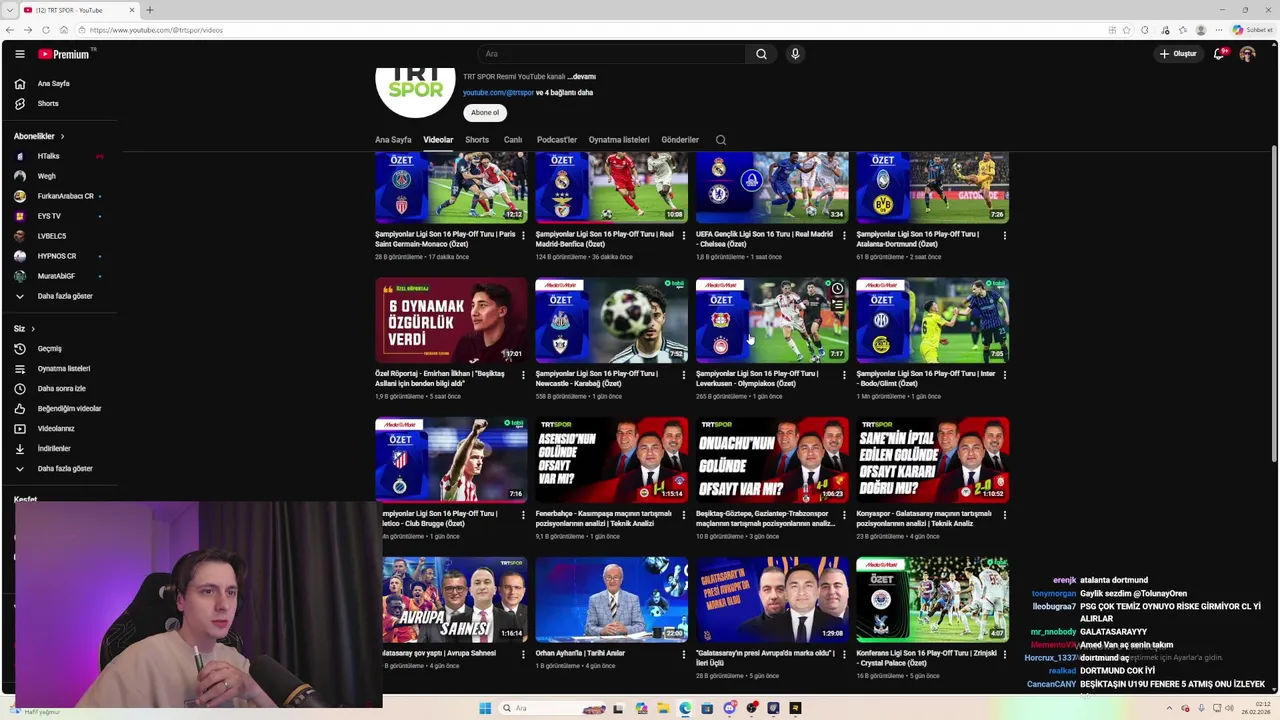The image size is (1280, 720).
Task: Open the YouTube hamburger guide menu
Action: [x=19, y=54]
